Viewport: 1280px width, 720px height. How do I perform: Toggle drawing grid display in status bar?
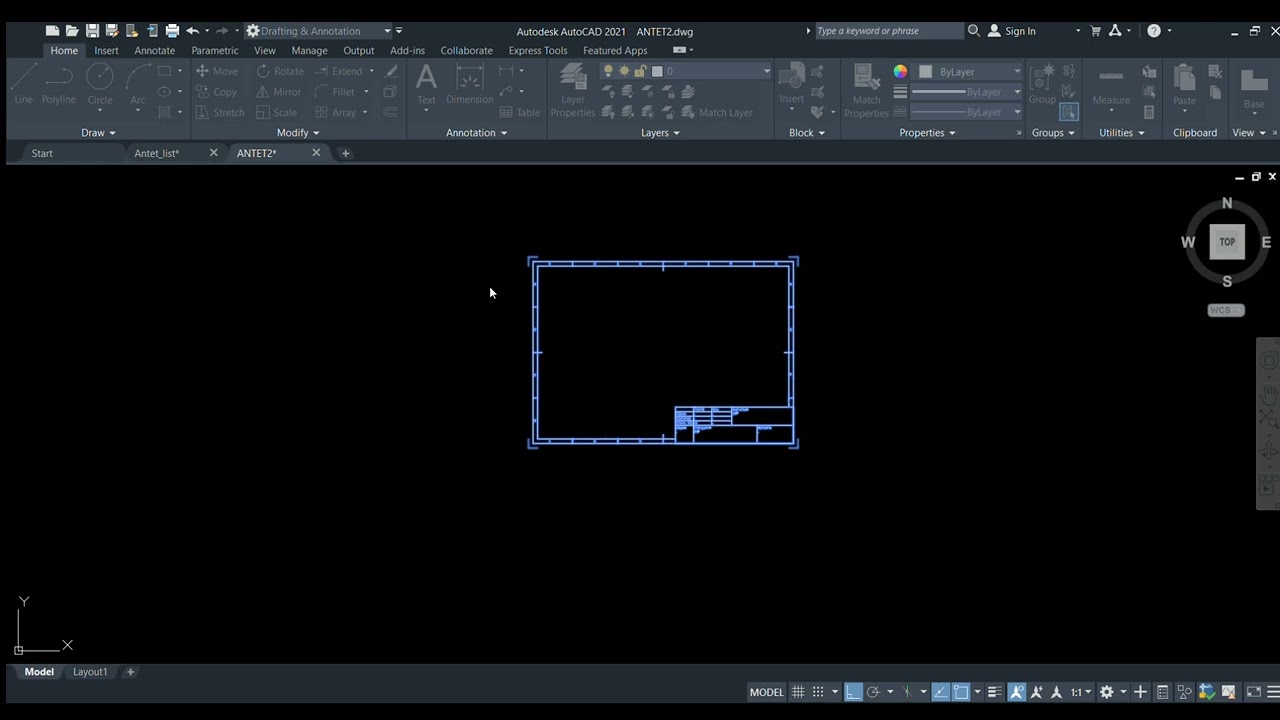point(798,692)
